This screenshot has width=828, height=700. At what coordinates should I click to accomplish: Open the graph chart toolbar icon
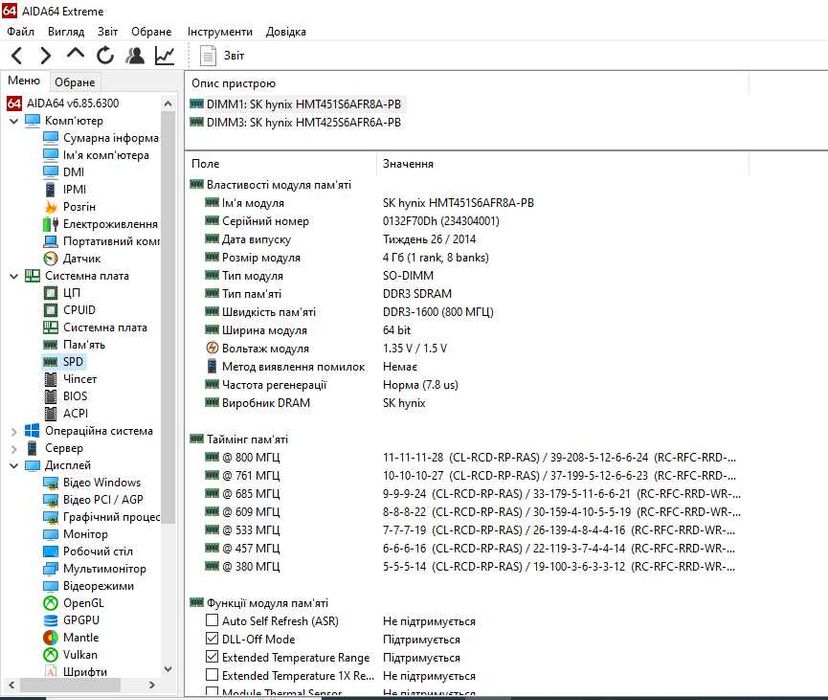(164, 55)
